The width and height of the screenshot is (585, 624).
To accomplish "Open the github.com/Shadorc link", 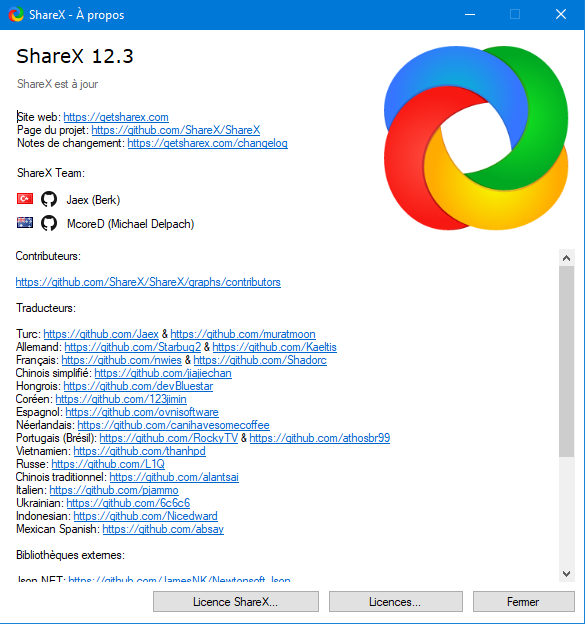I will (260, 360).
